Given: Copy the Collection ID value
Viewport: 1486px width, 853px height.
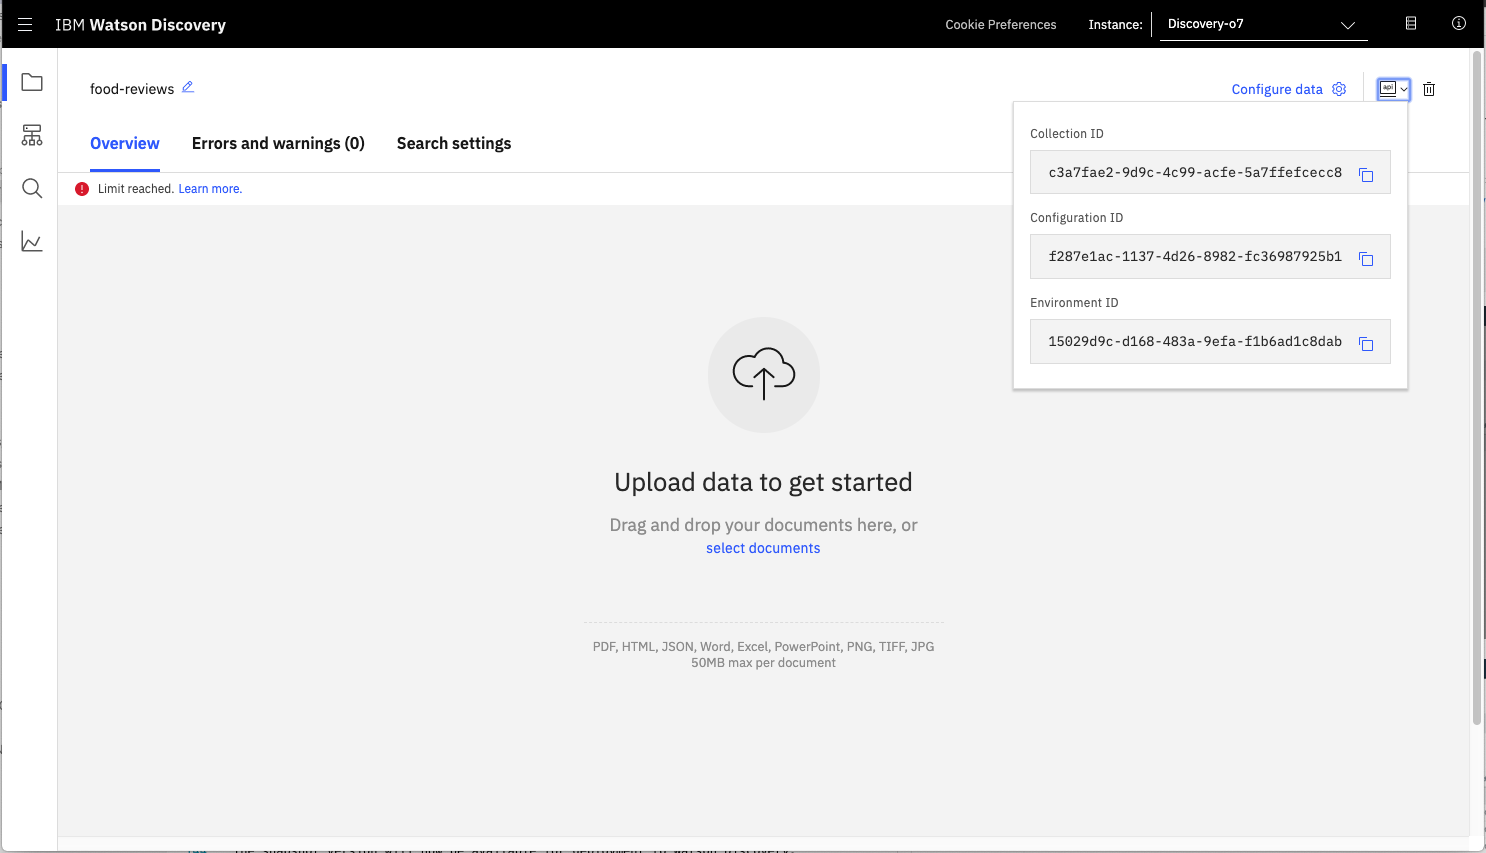Looking at the screenshot, I should click(x=1366, y=174).
